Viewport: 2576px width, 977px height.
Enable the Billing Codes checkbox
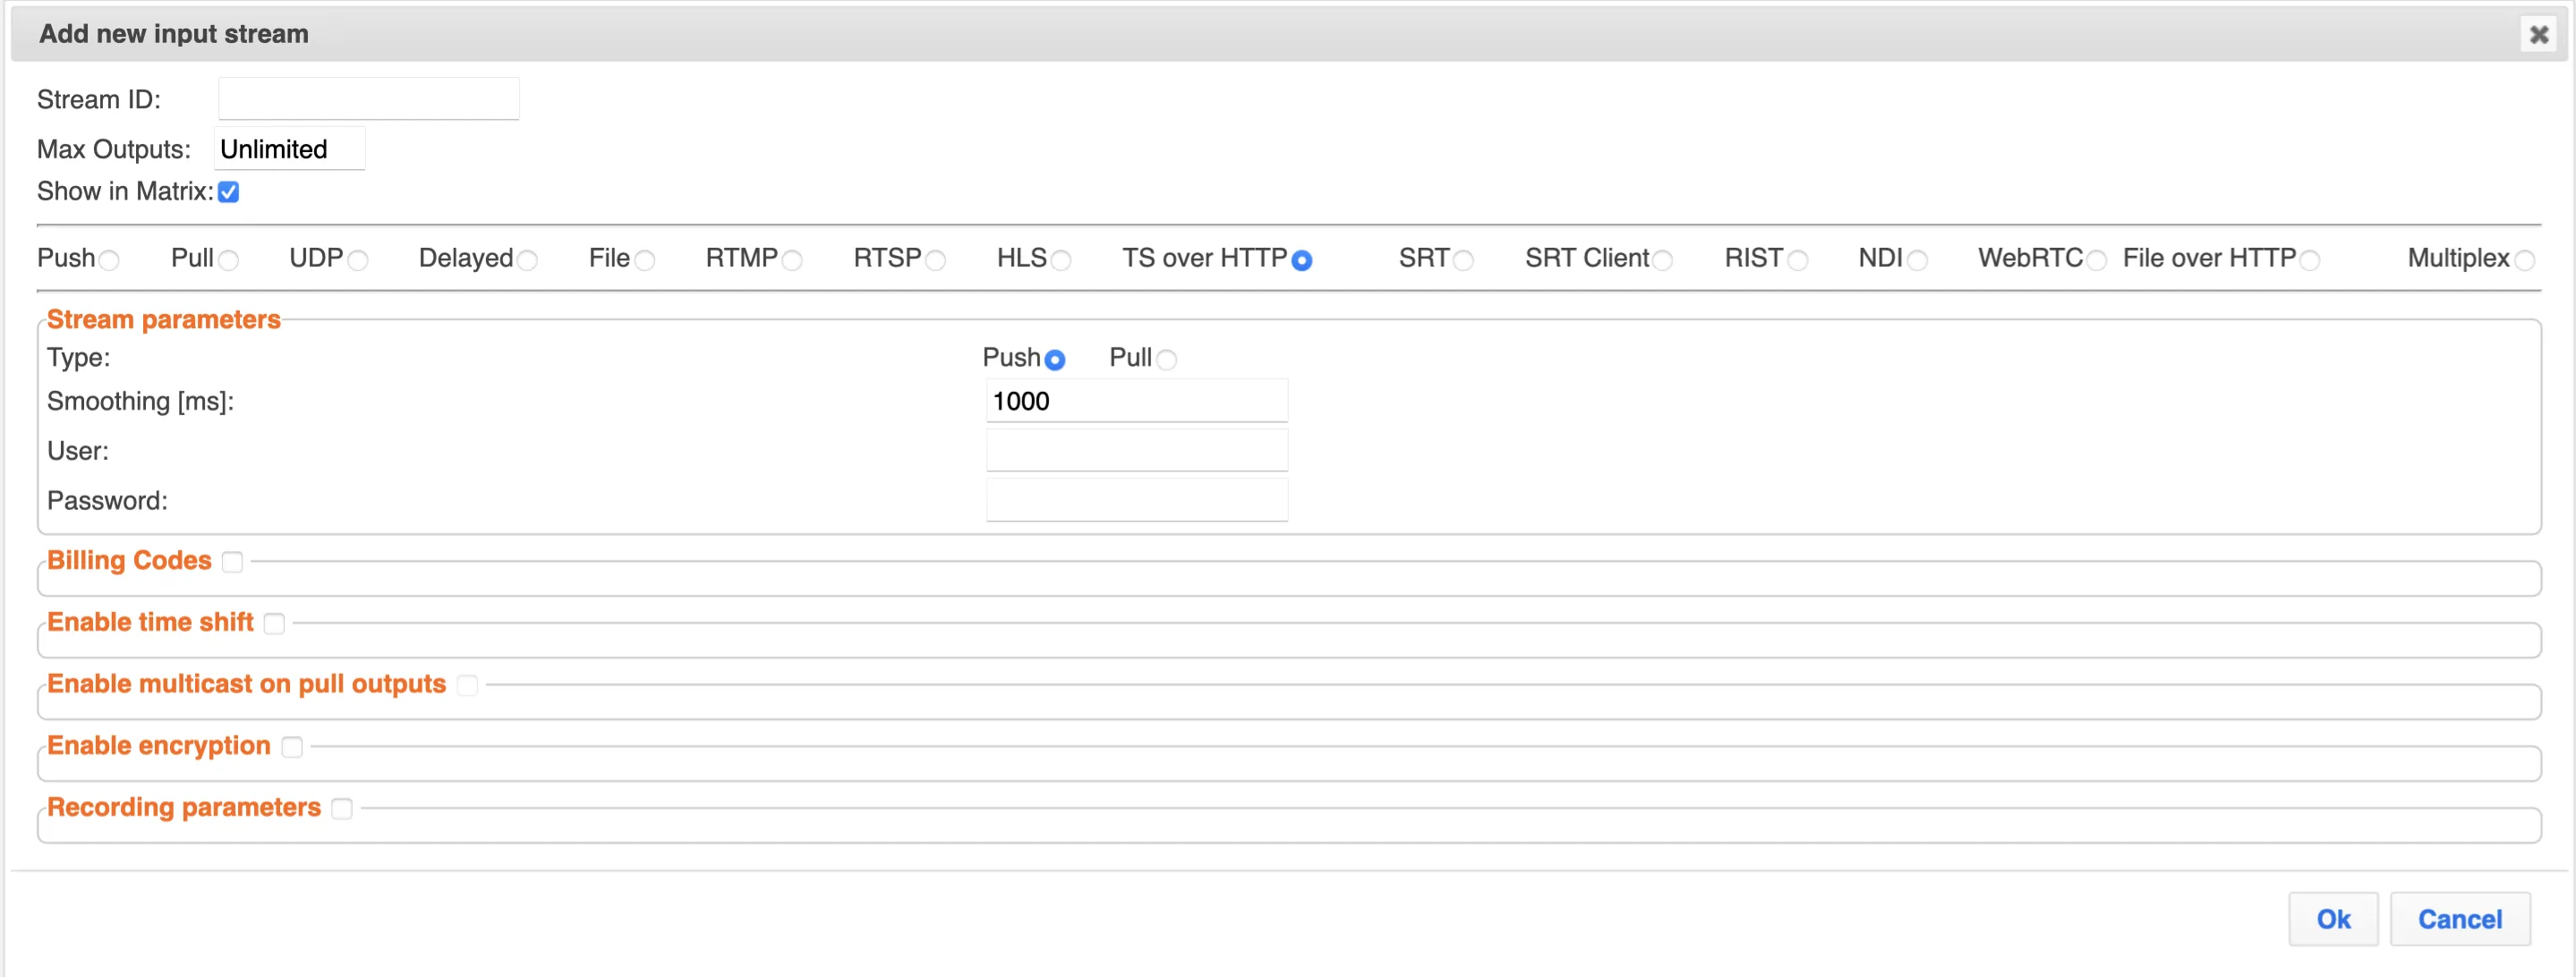pos(233,562)
